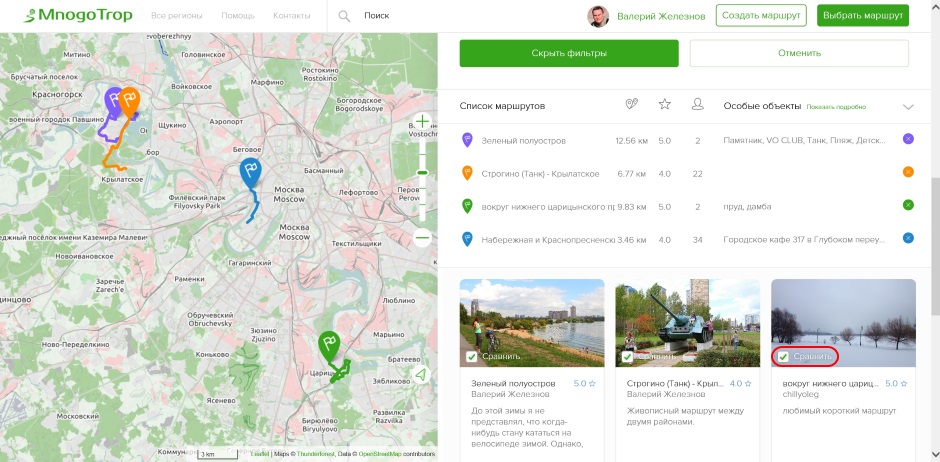
Task: Click purple pin icon in Зеленый полуостров row
Action: click(x=467, y=140)
